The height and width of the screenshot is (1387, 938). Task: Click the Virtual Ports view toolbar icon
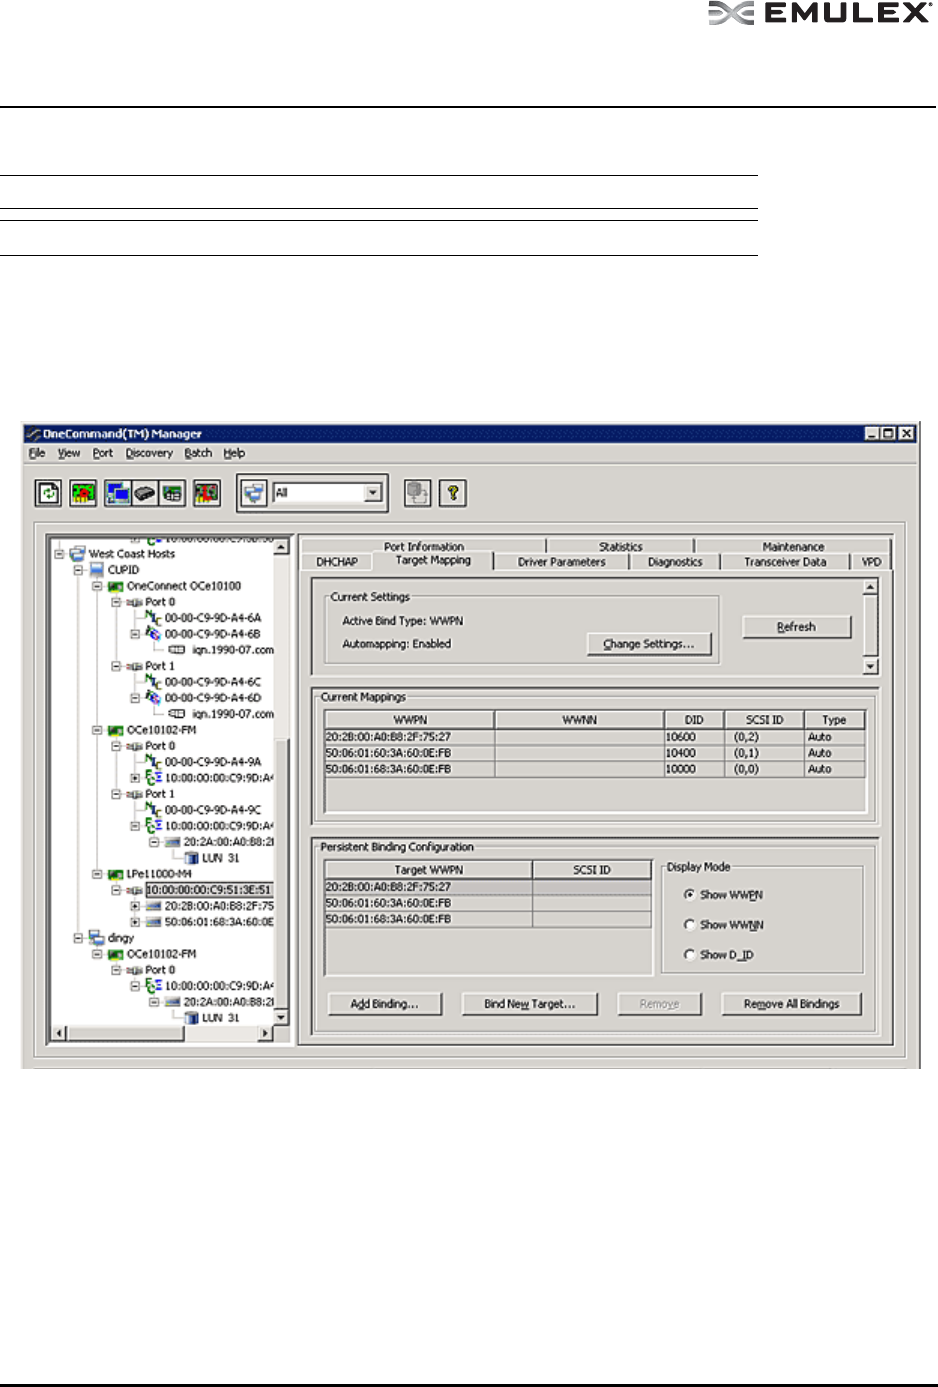pyautogui.click(x=172, y=493)
